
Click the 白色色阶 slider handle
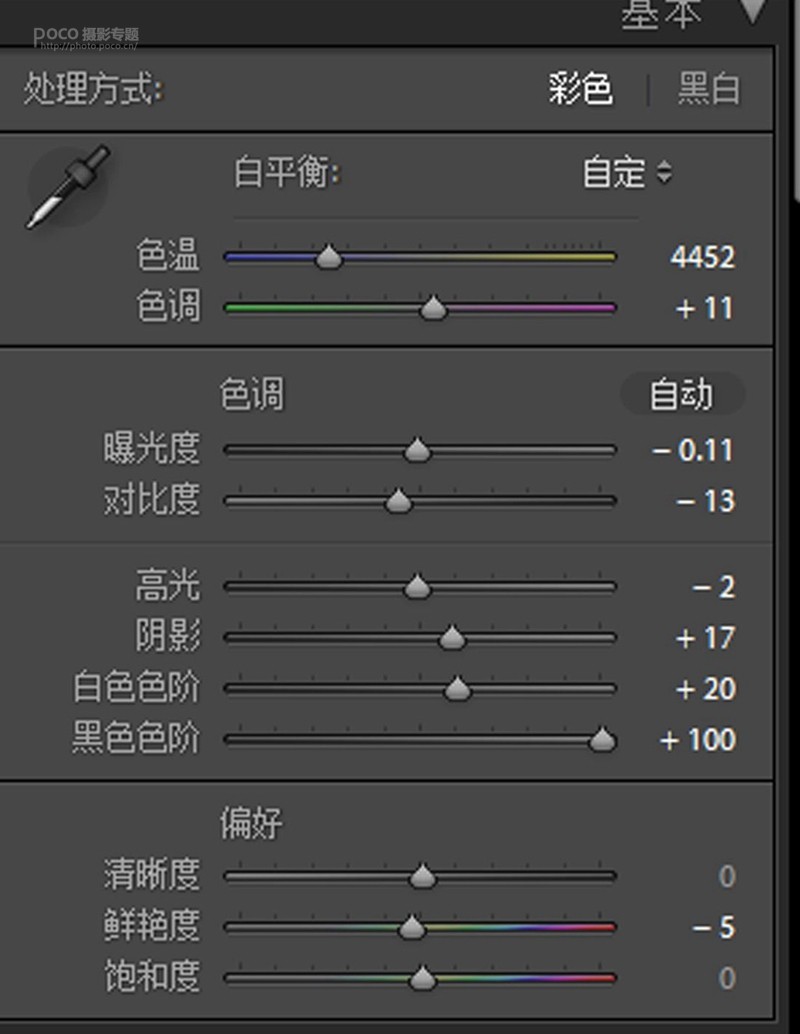click(x=457, y=689)
